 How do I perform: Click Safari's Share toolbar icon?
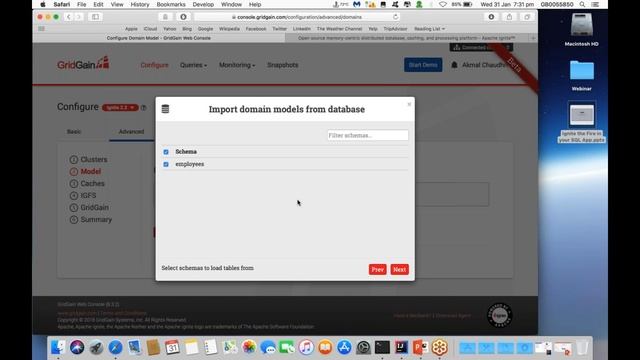[x=509, y=17]
